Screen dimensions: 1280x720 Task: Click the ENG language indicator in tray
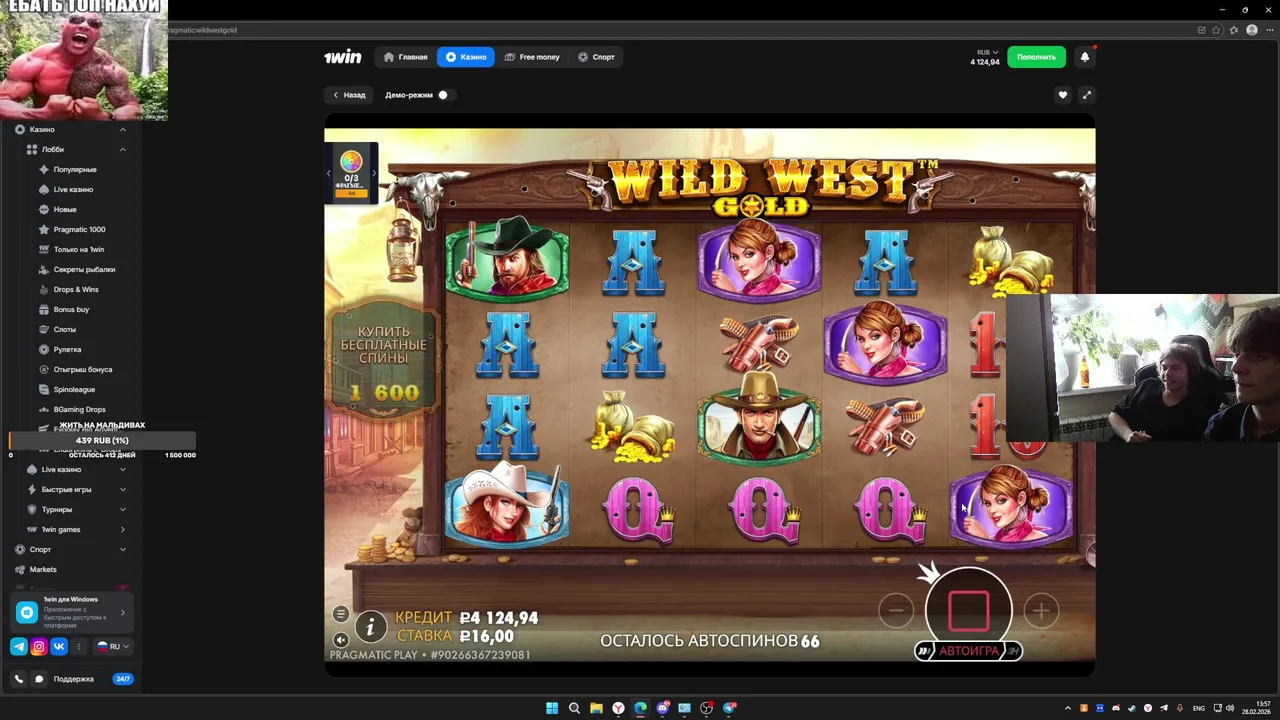click(x=1199, y=708)
